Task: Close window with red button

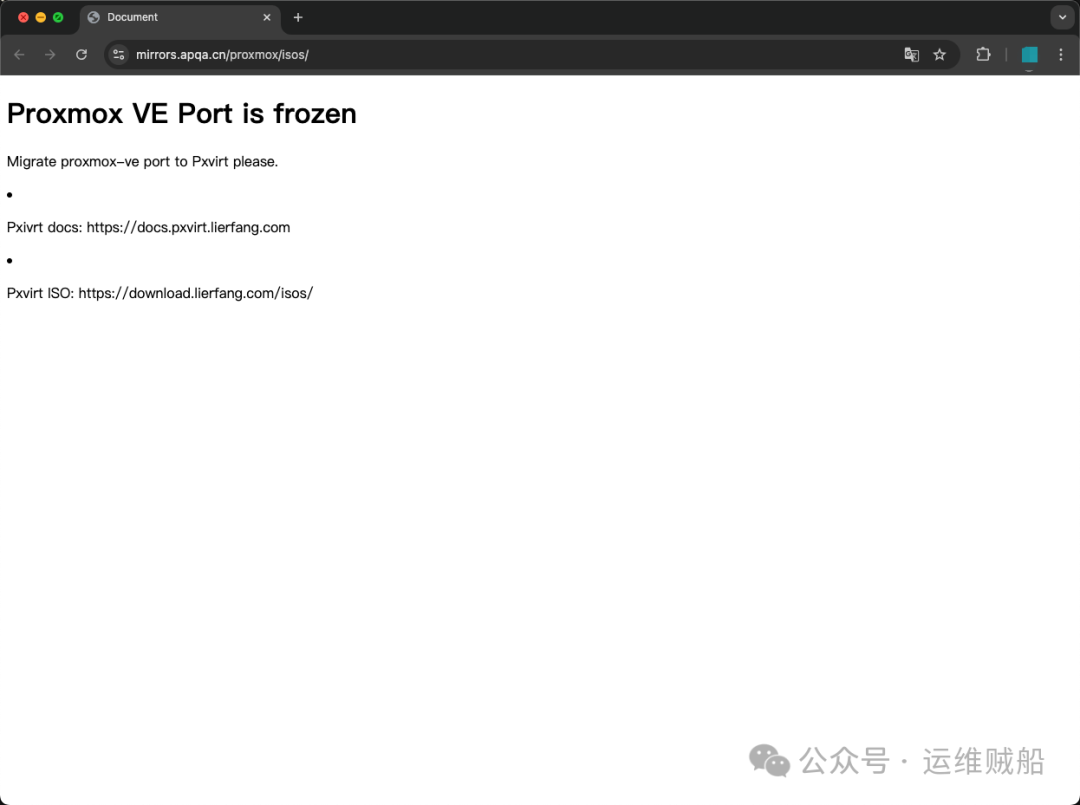Action: click(x=23, y=17)
